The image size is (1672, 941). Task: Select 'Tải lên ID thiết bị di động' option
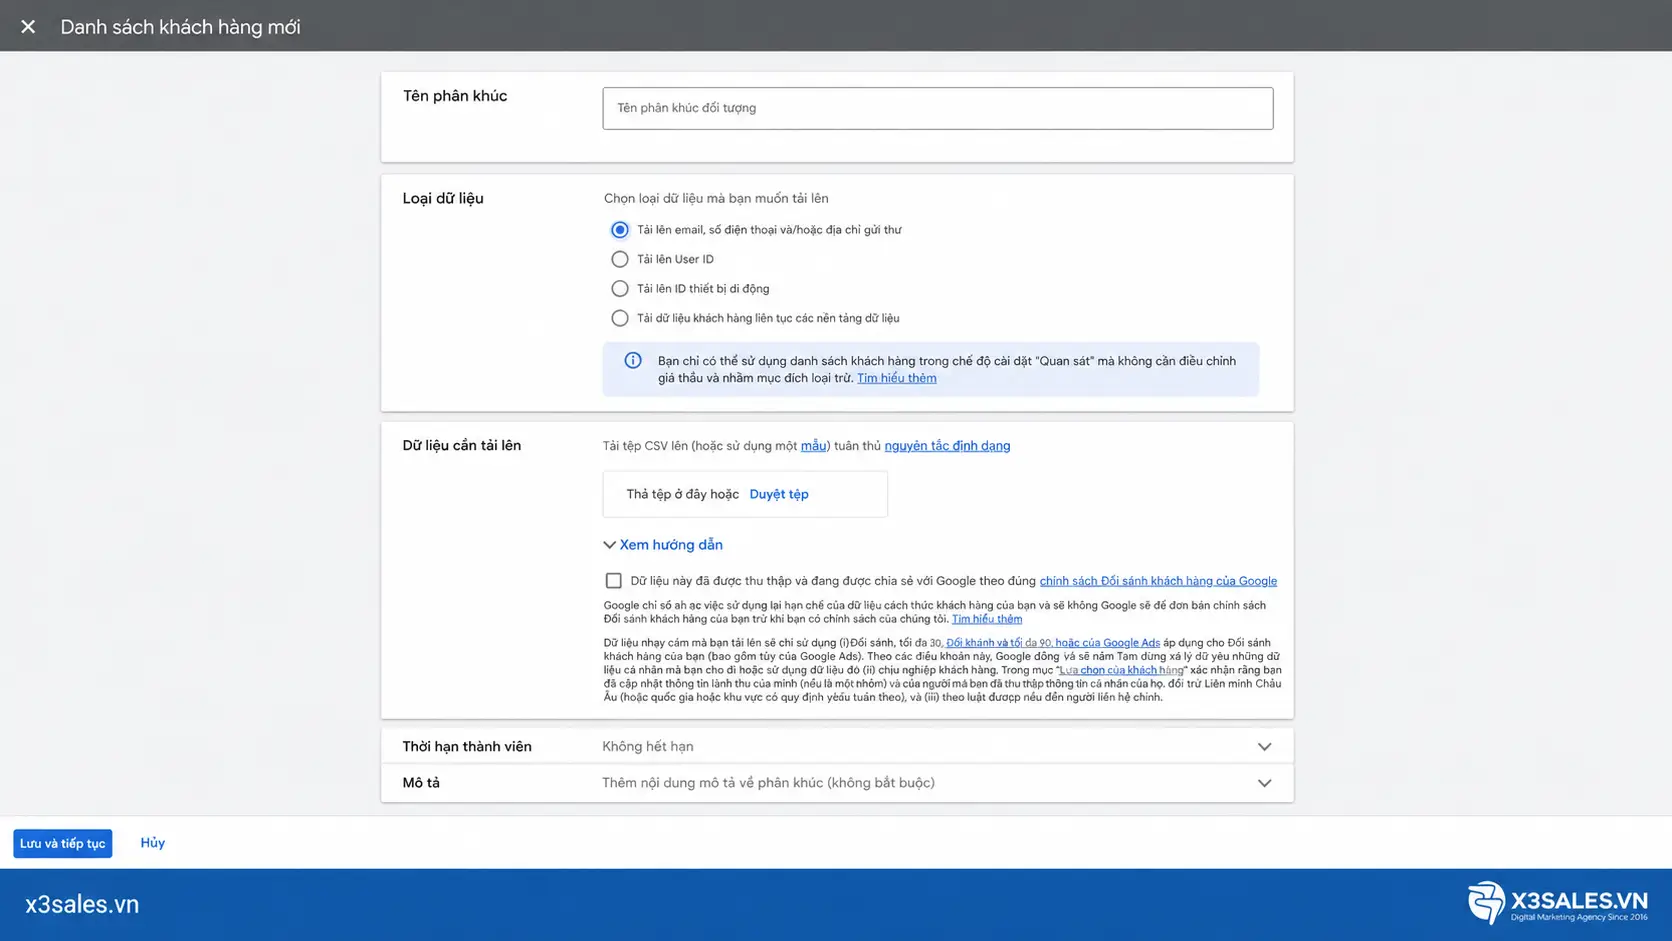pos(620,289)
